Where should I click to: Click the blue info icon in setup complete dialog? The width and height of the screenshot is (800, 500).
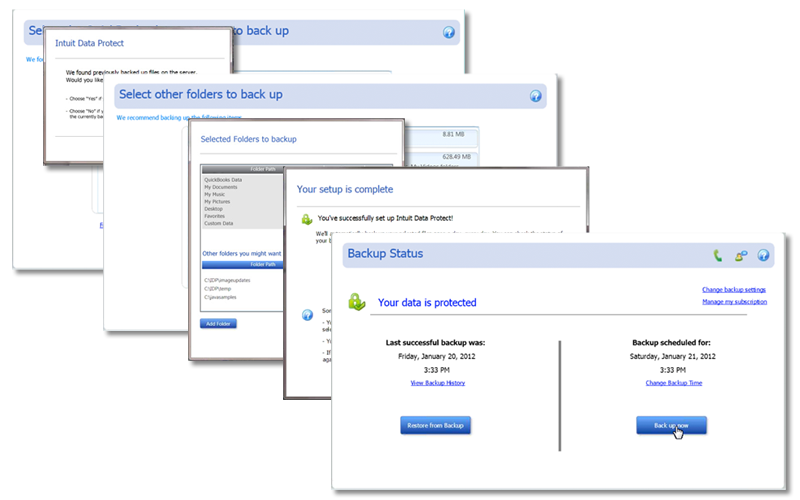tap(307, 314)
